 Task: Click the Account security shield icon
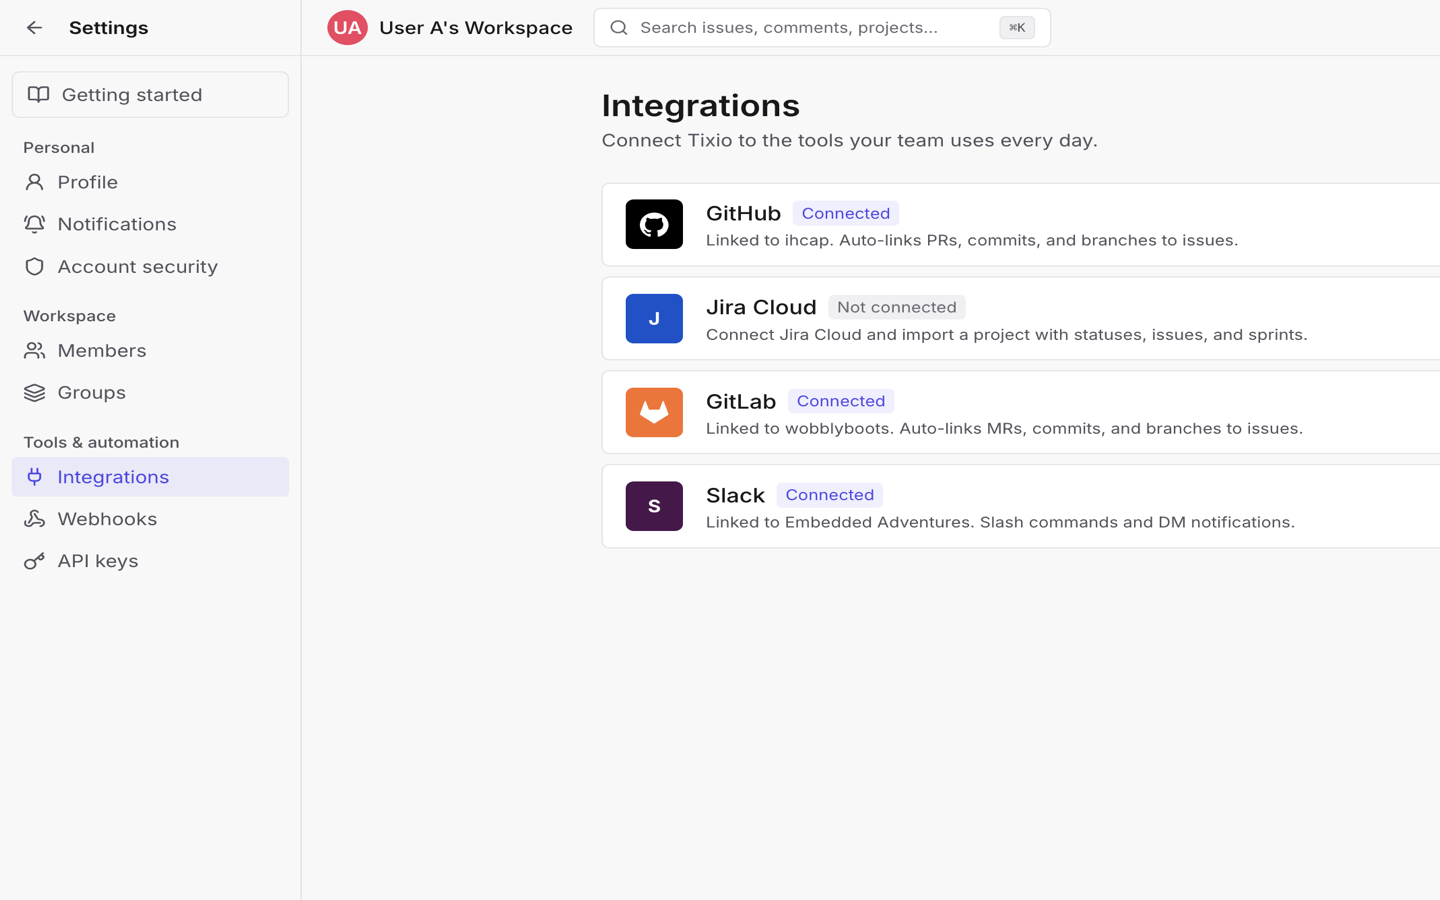point(35,267)
